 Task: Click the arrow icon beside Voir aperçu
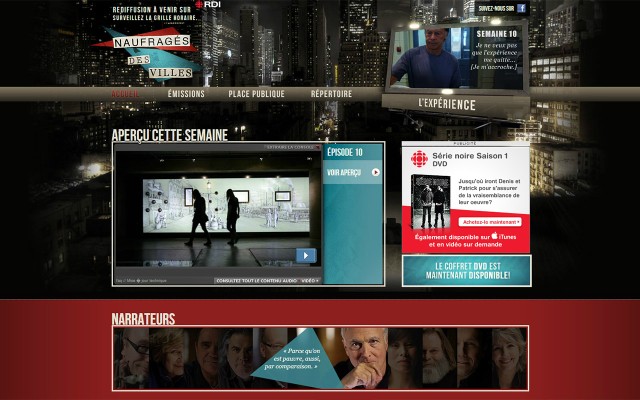(376, 172)
